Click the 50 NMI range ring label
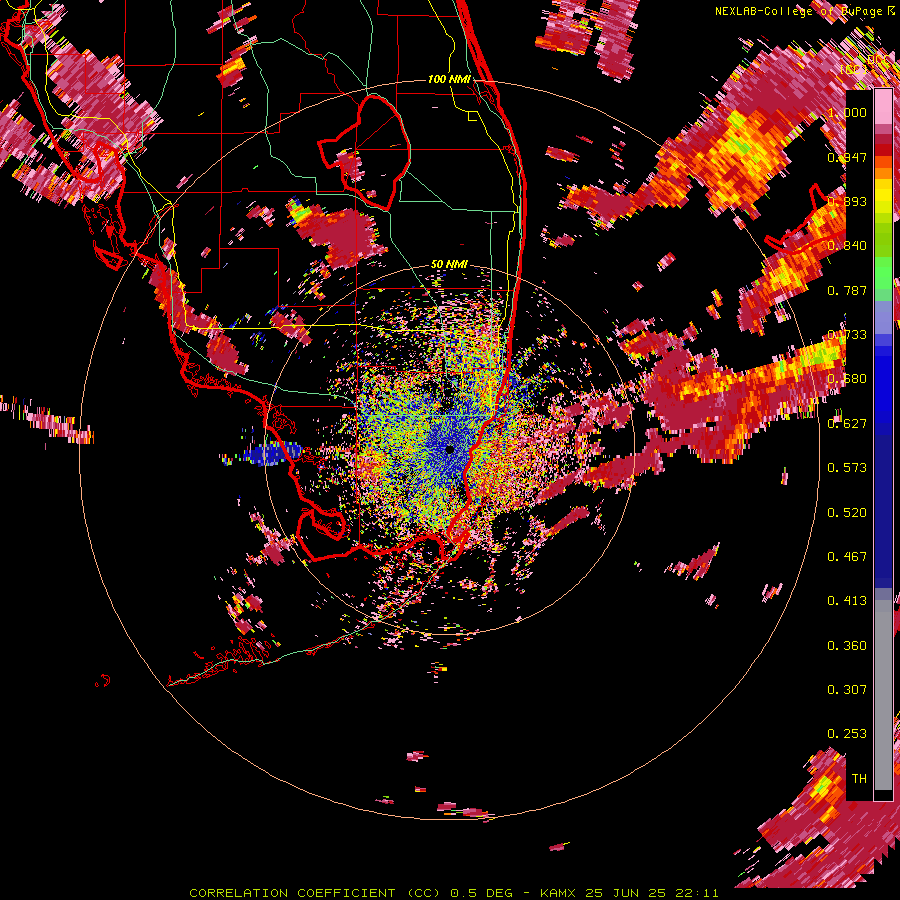This screenshot has width=900, height=900. [449, 264]
